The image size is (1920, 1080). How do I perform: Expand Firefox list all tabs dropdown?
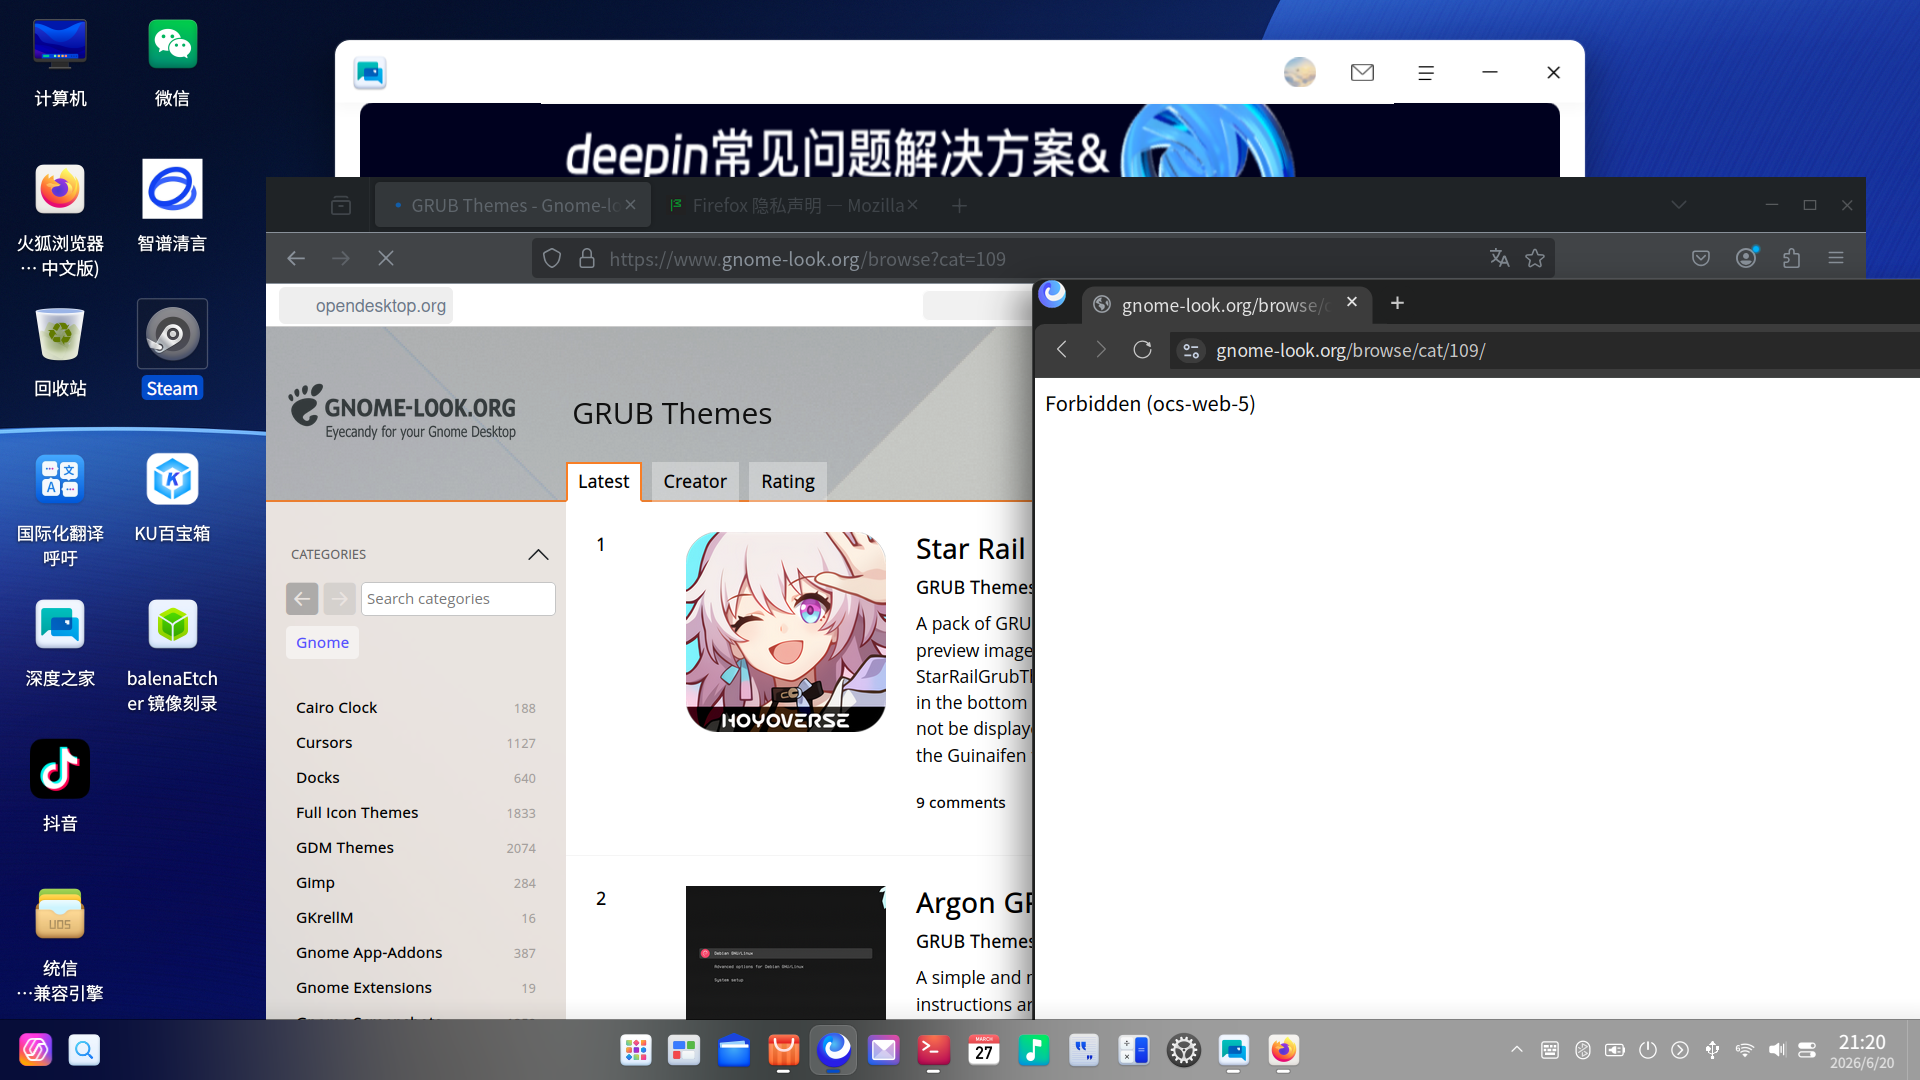1679,205
